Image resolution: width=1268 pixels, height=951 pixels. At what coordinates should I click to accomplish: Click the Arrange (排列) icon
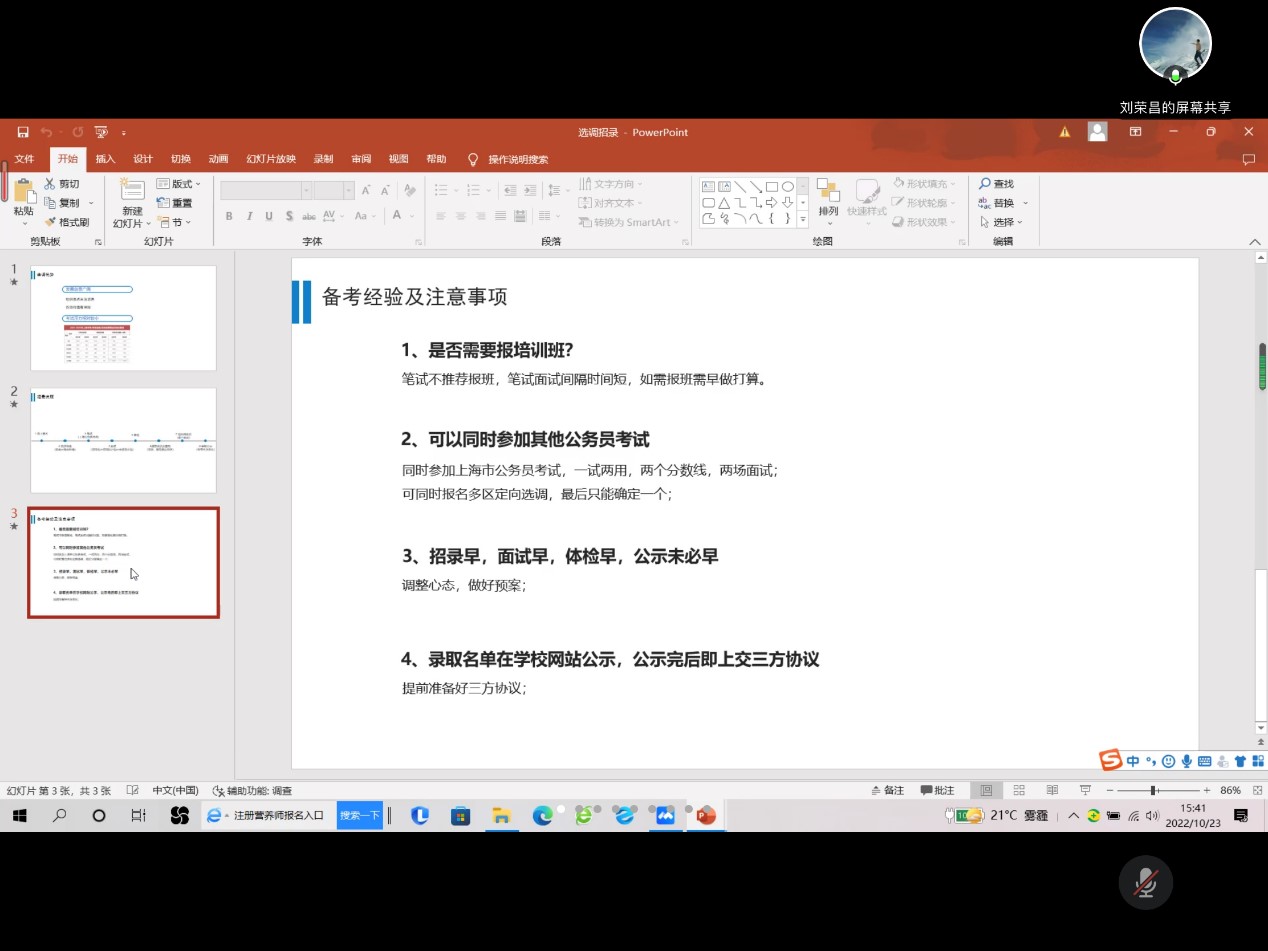828,192
